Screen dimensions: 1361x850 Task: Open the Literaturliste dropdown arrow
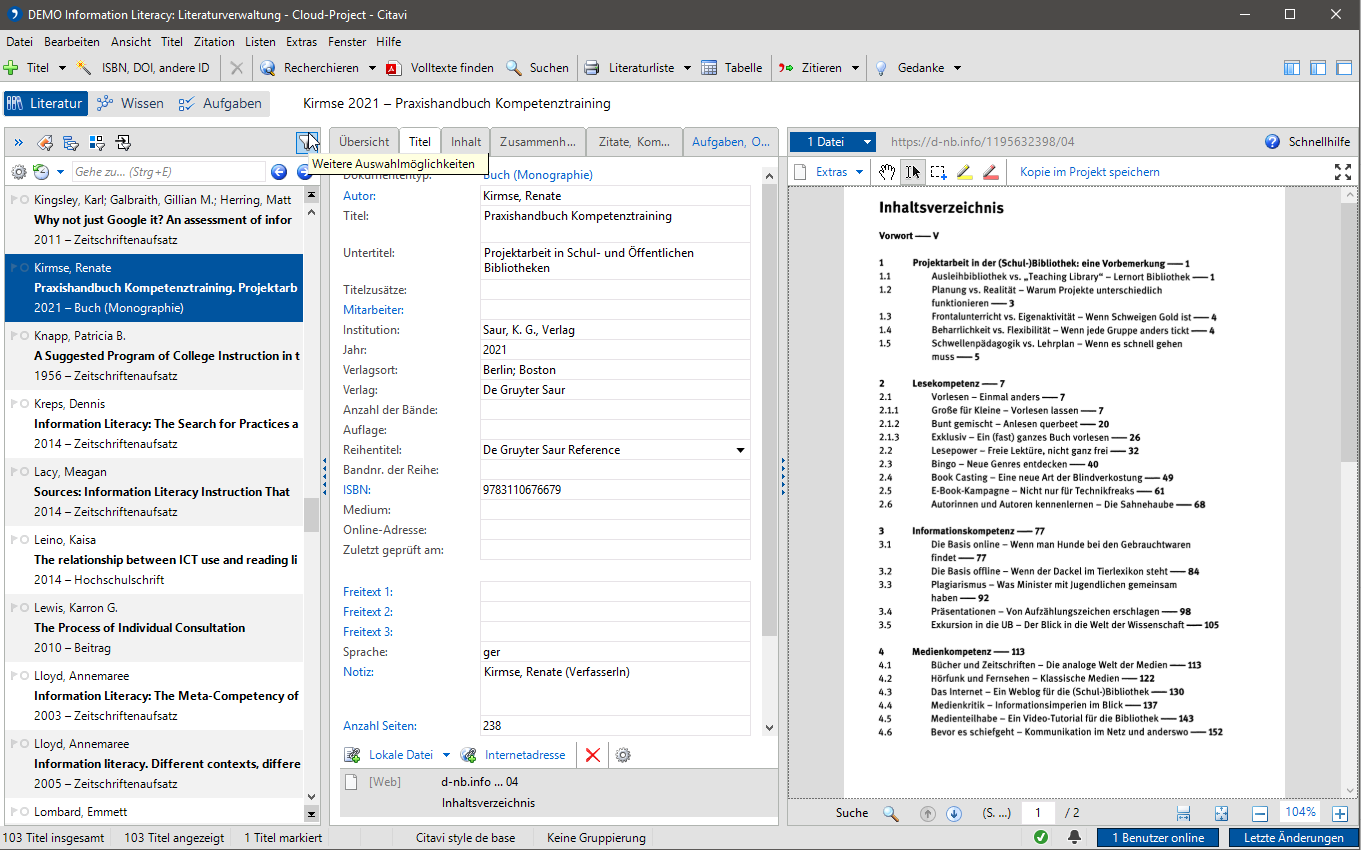686,68
